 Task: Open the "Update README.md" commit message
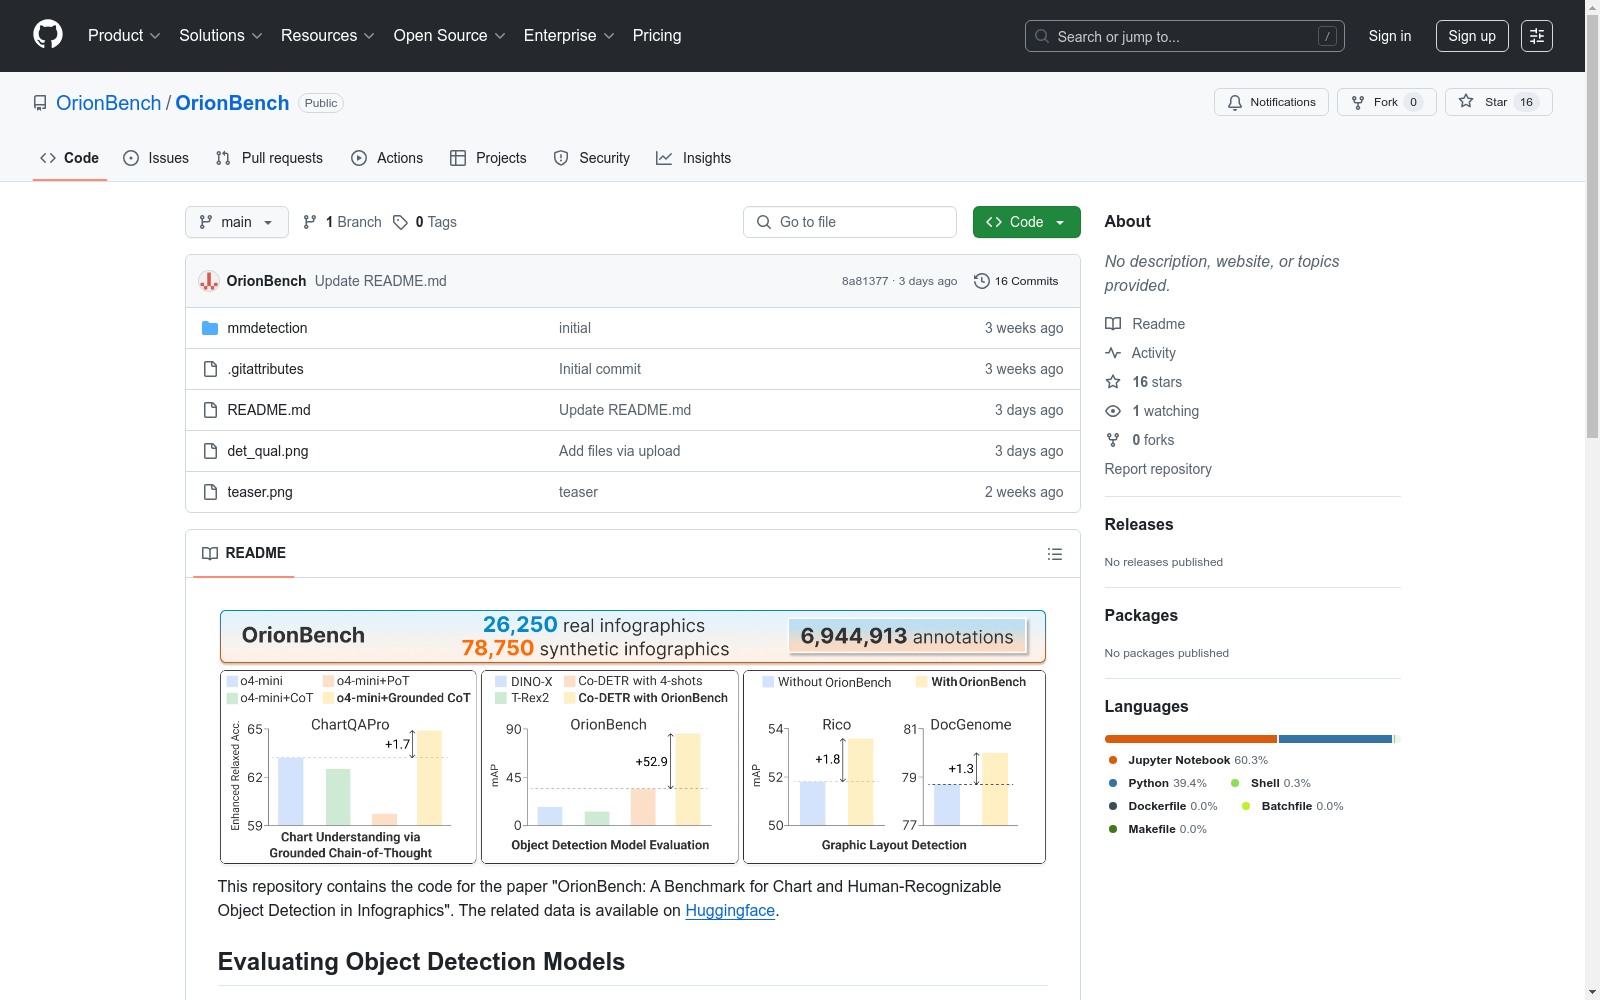coord(381,281)
